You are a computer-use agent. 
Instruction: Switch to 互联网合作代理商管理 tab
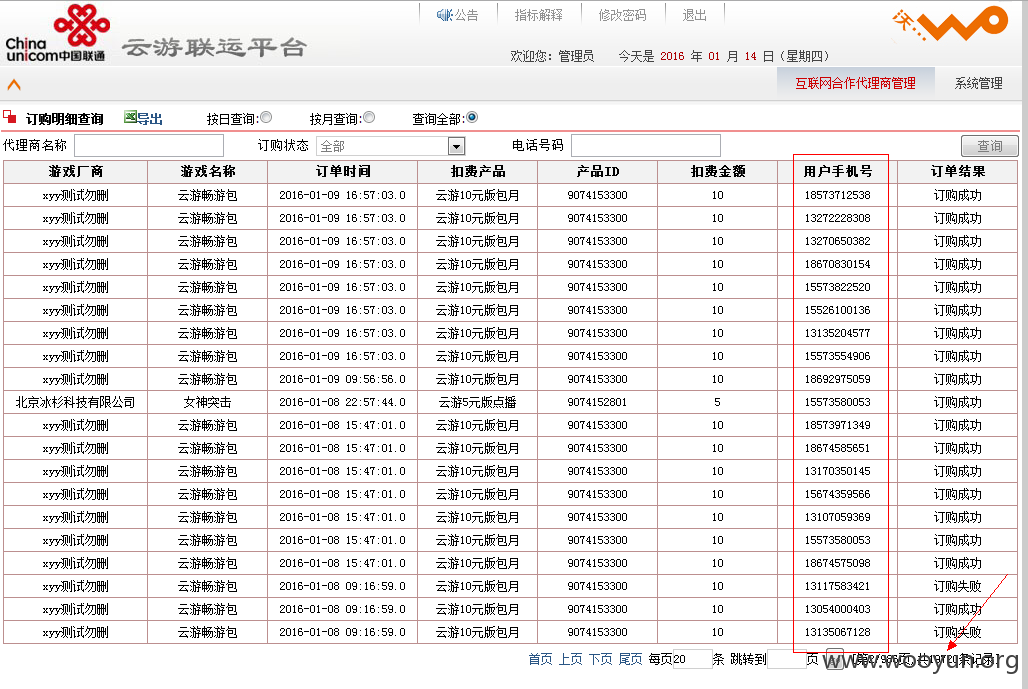(x=855, y=83)
